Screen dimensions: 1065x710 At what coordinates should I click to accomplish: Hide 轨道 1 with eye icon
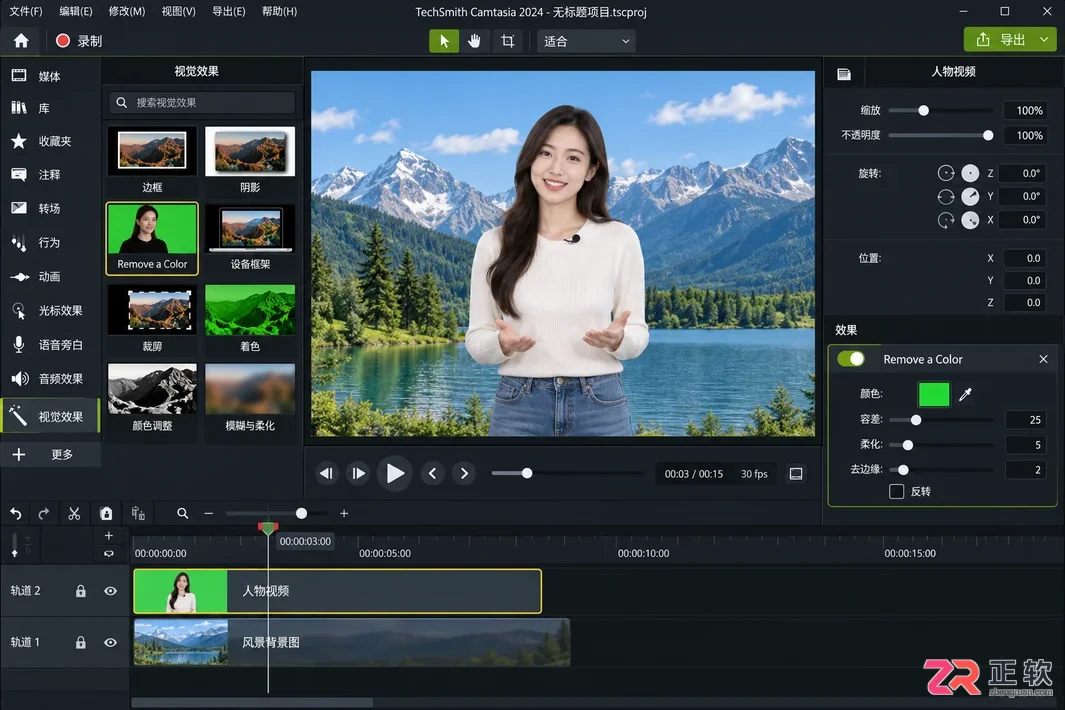tap(111, 642)
